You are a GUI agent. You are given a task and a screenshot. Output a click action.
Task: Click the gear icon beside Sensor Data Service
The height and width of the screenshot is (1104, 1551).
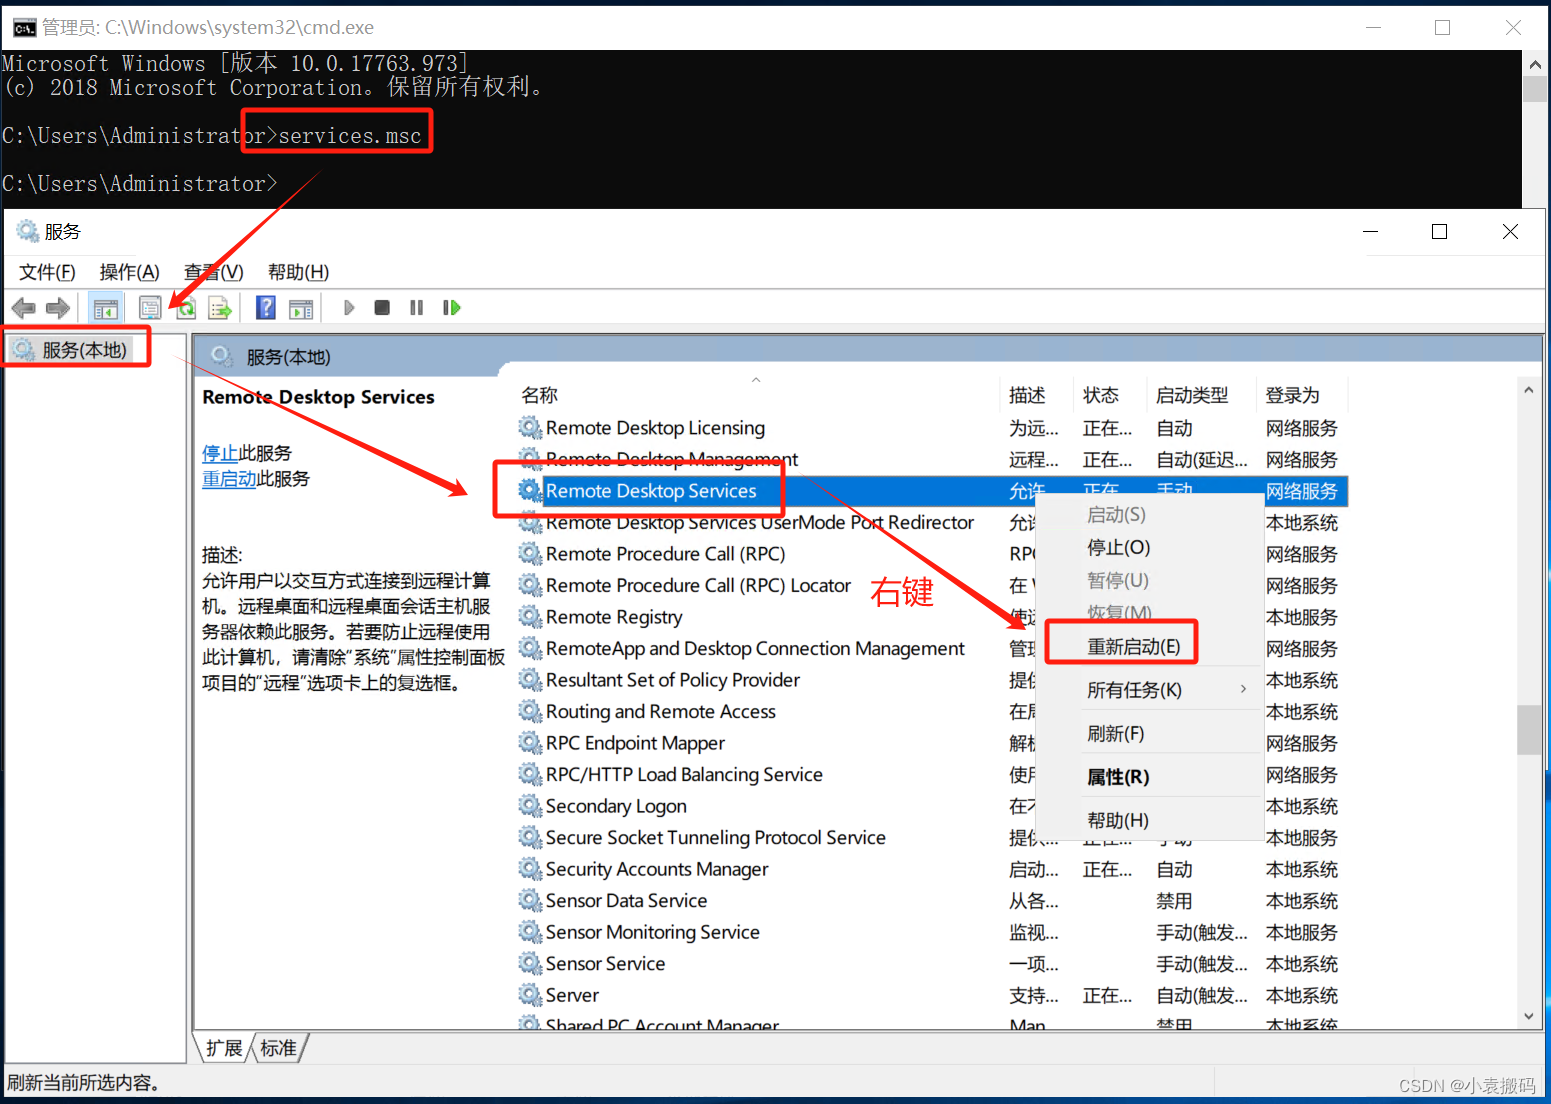[x=530, y=900]
